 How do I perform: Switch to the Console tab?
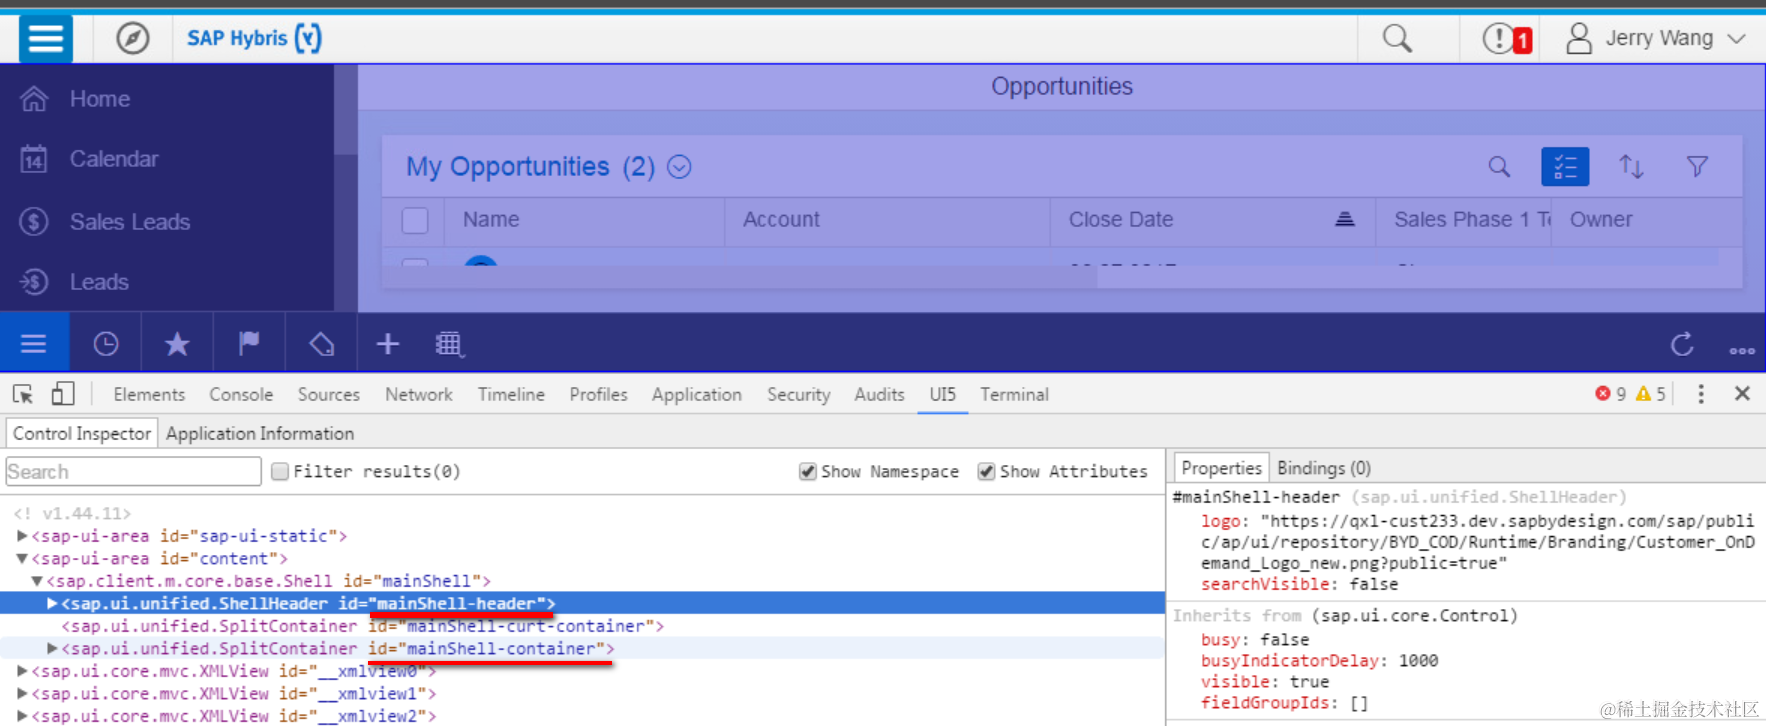pos(241,395)
